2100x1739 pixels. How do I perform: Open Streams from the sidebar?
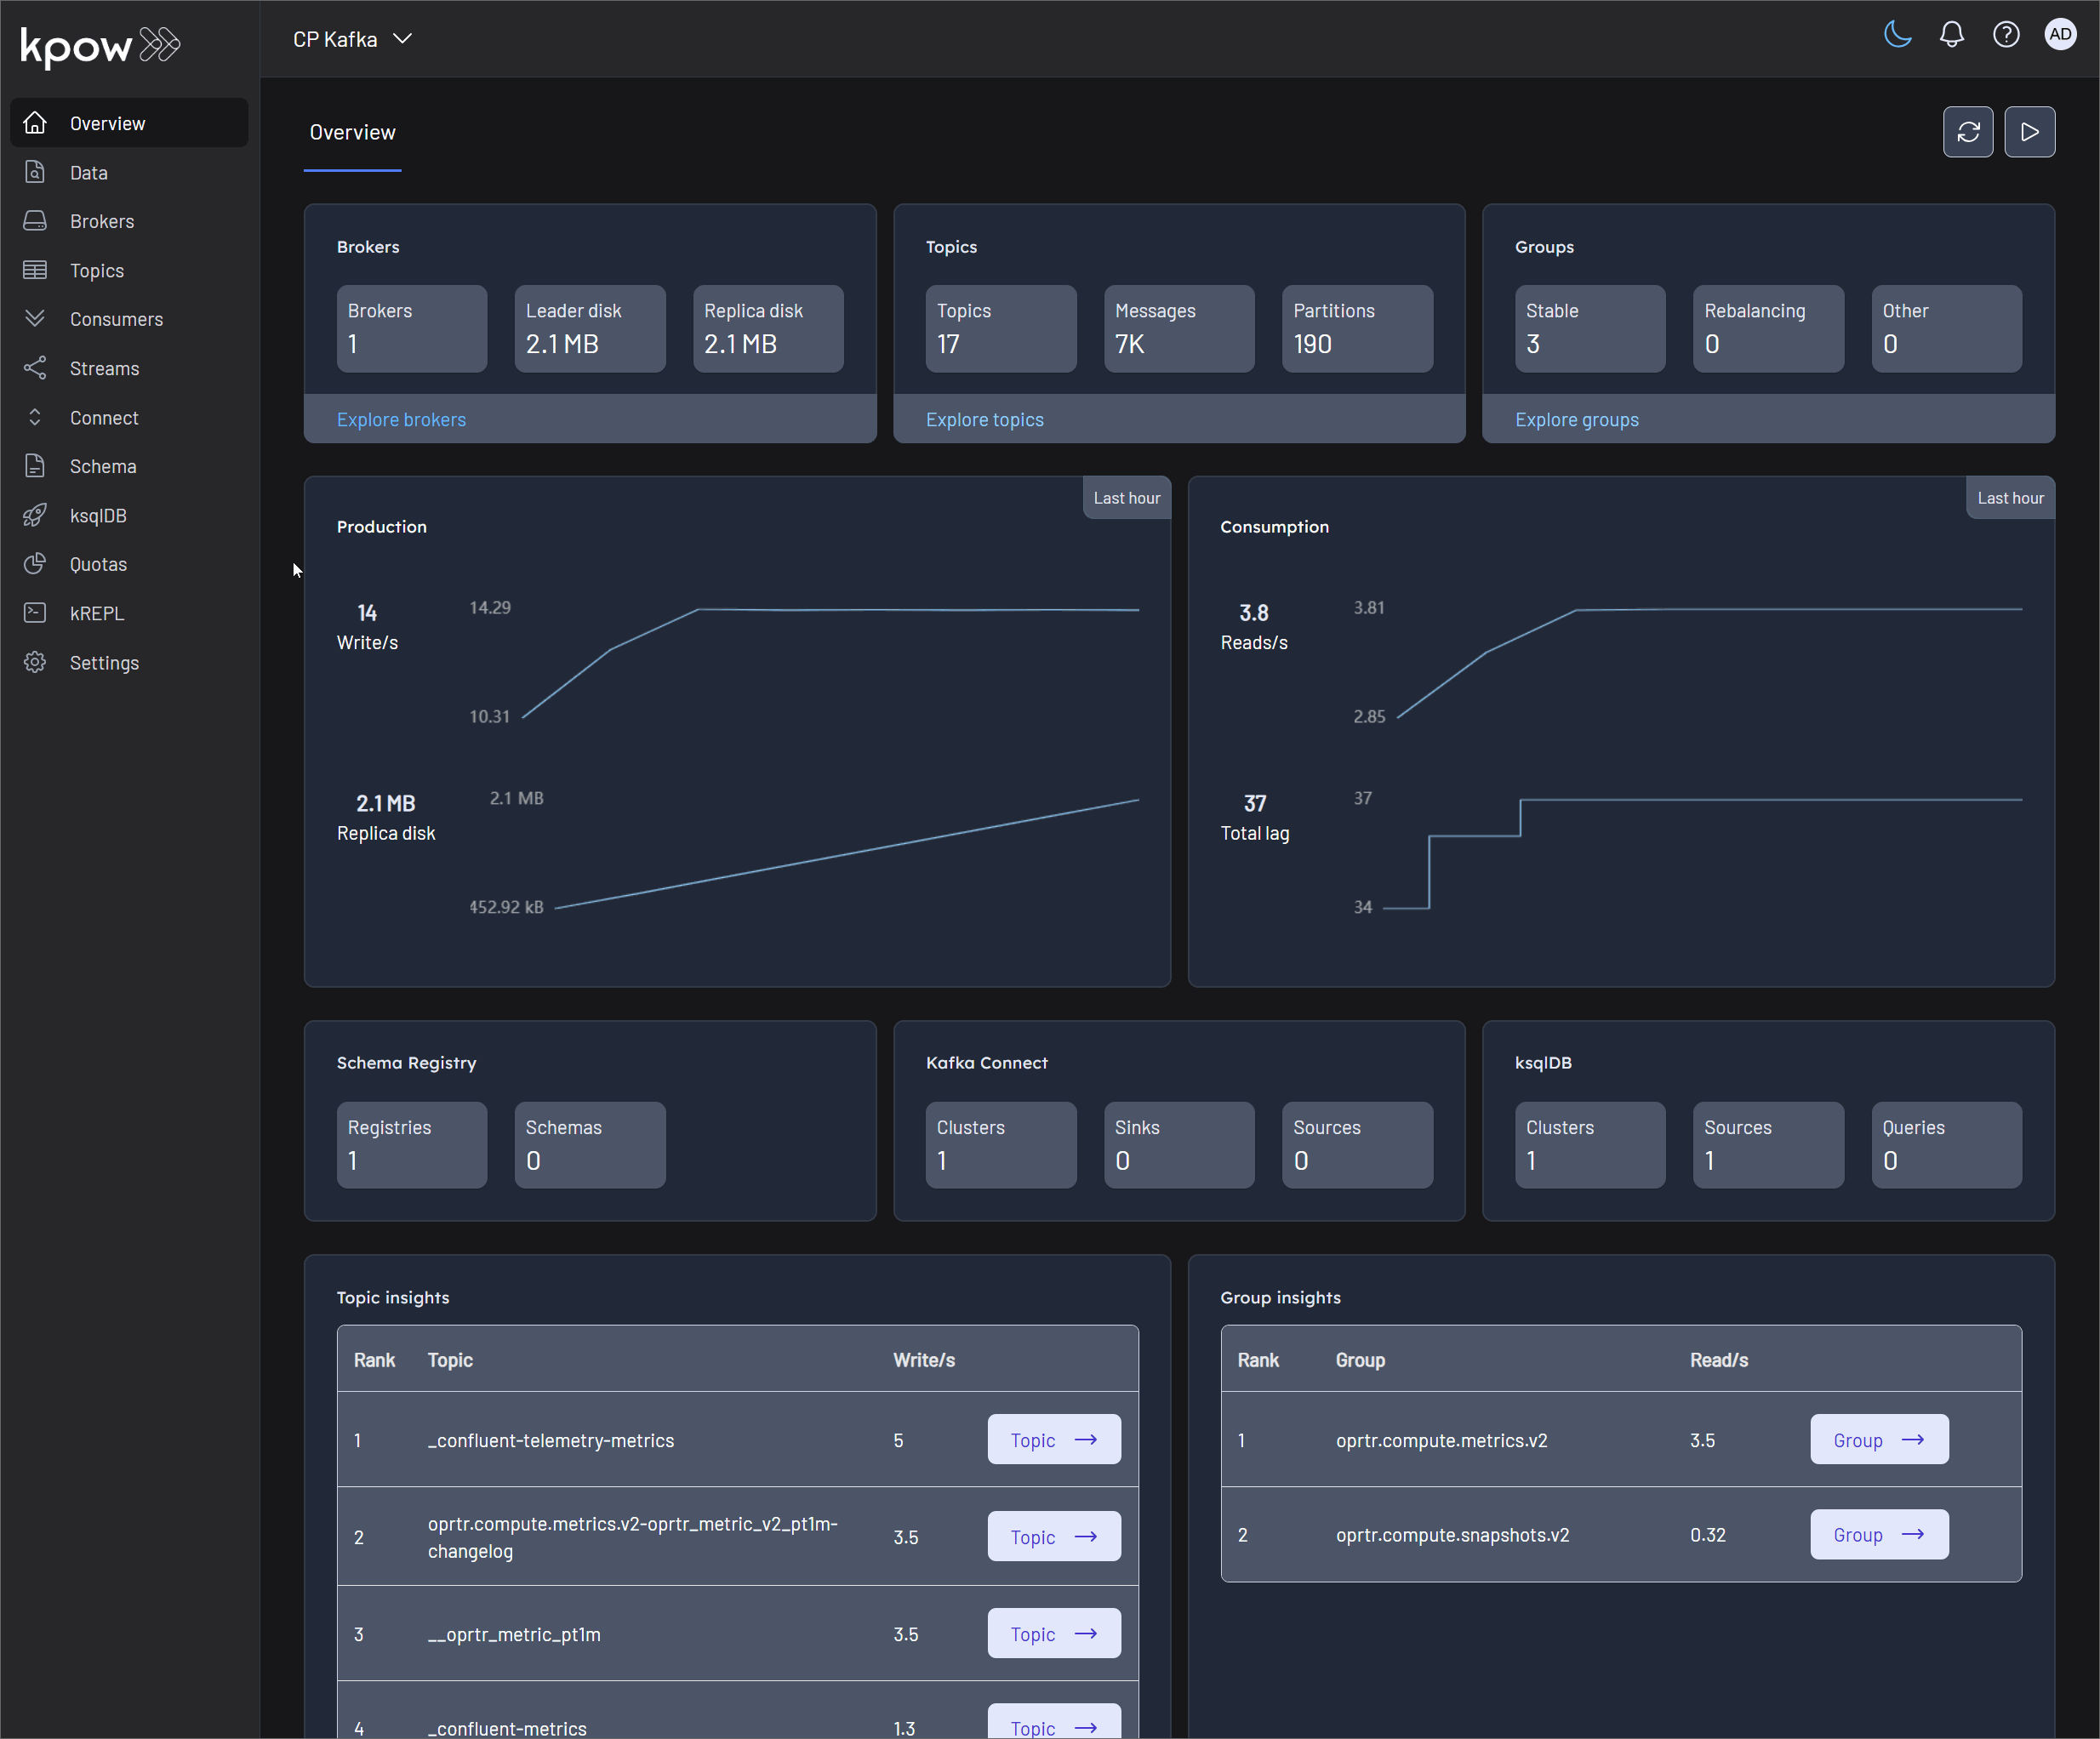[x=129, y=368]
